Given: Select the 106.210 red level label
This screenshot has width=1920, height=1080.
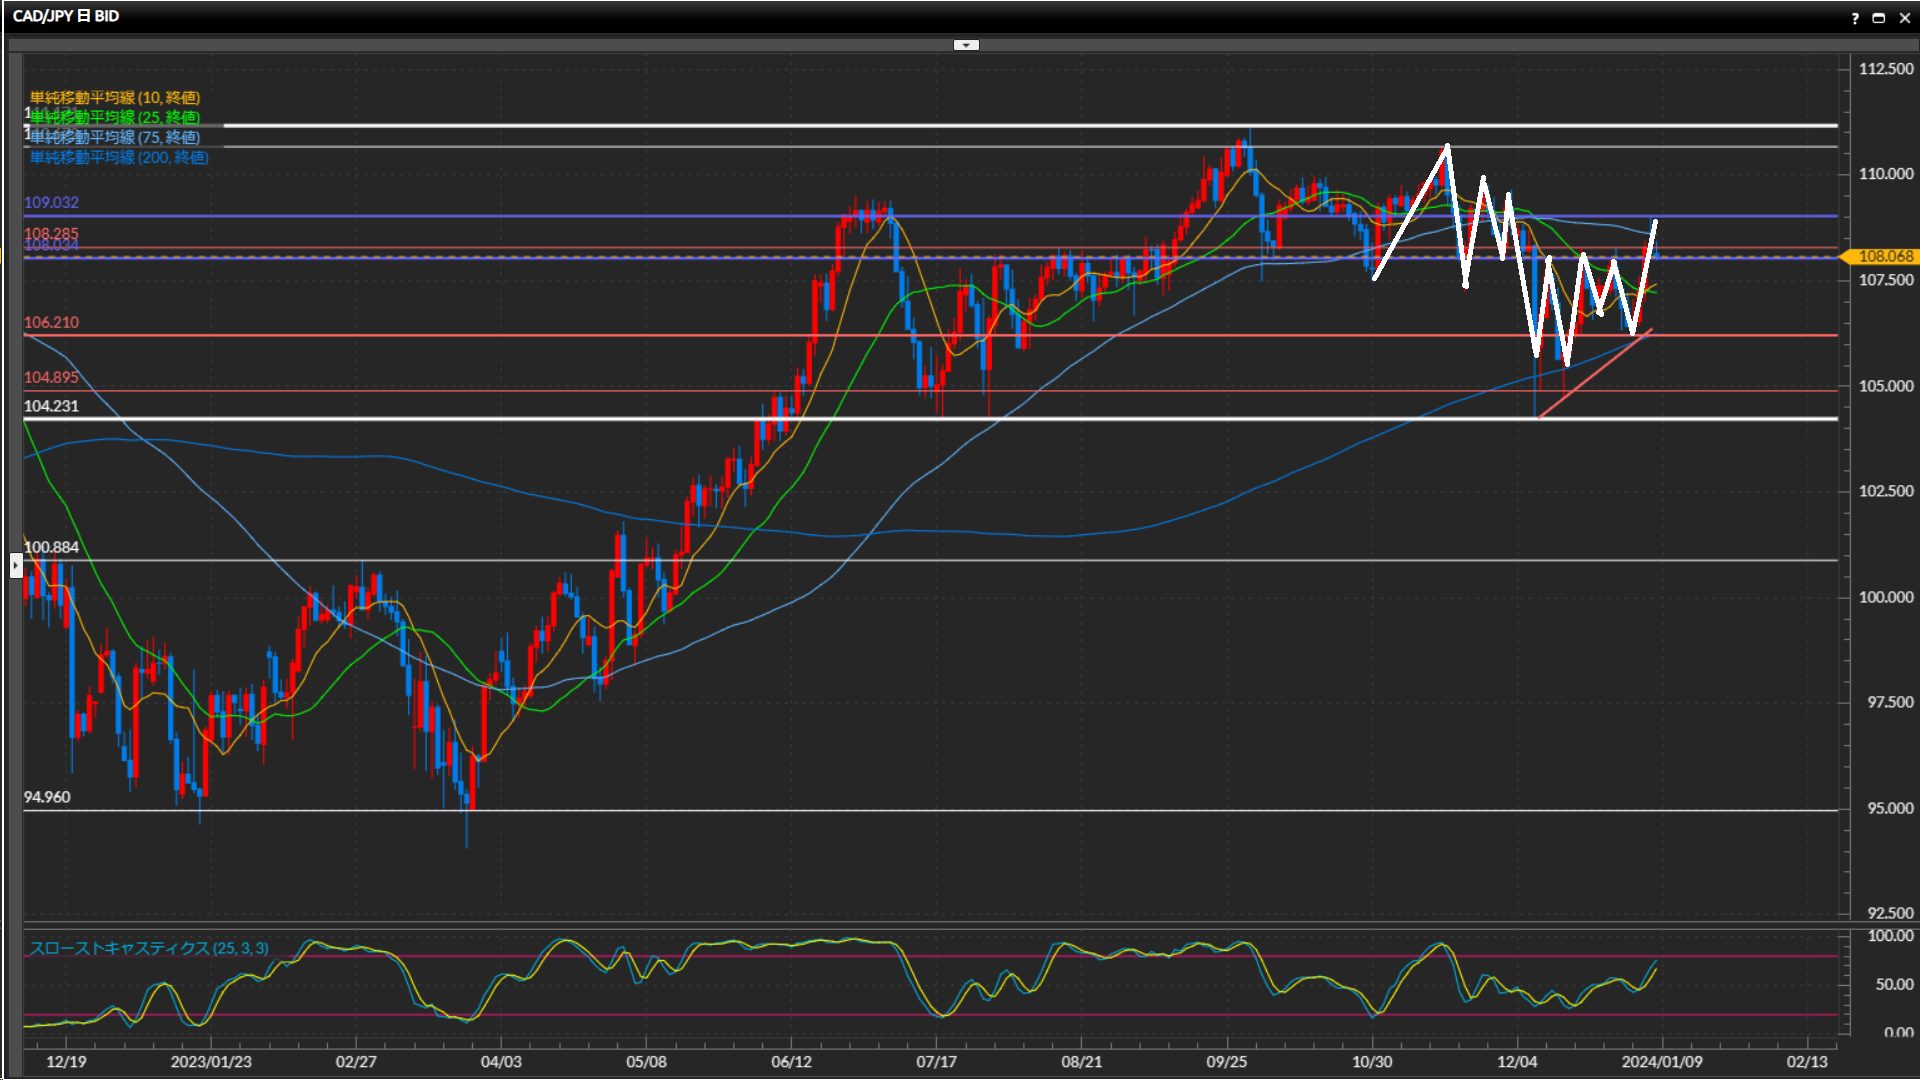Looking at the screenshot, I should [51, 322].
